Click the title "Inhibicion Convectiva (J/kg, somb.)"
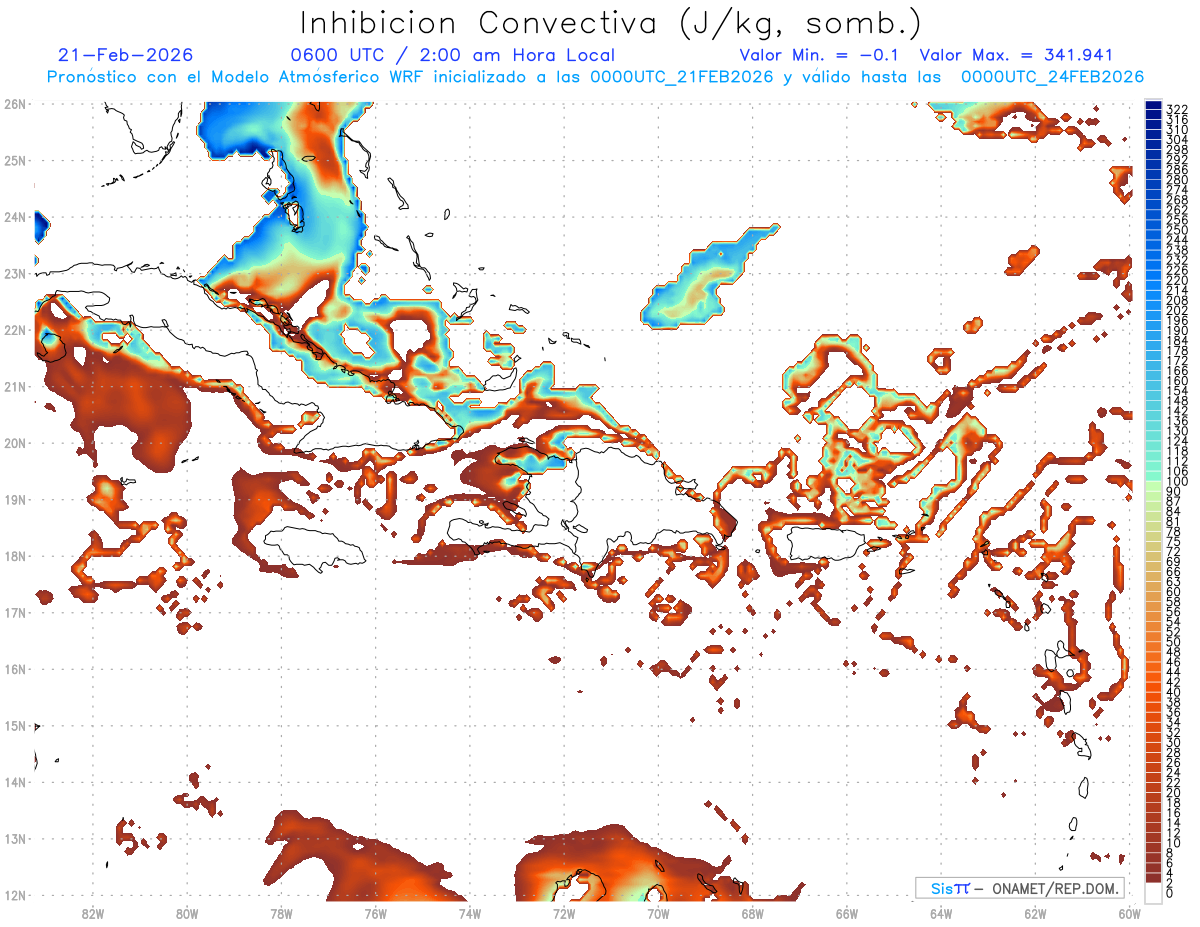Screen dimensions: 1200x927 tap(610, 23)
